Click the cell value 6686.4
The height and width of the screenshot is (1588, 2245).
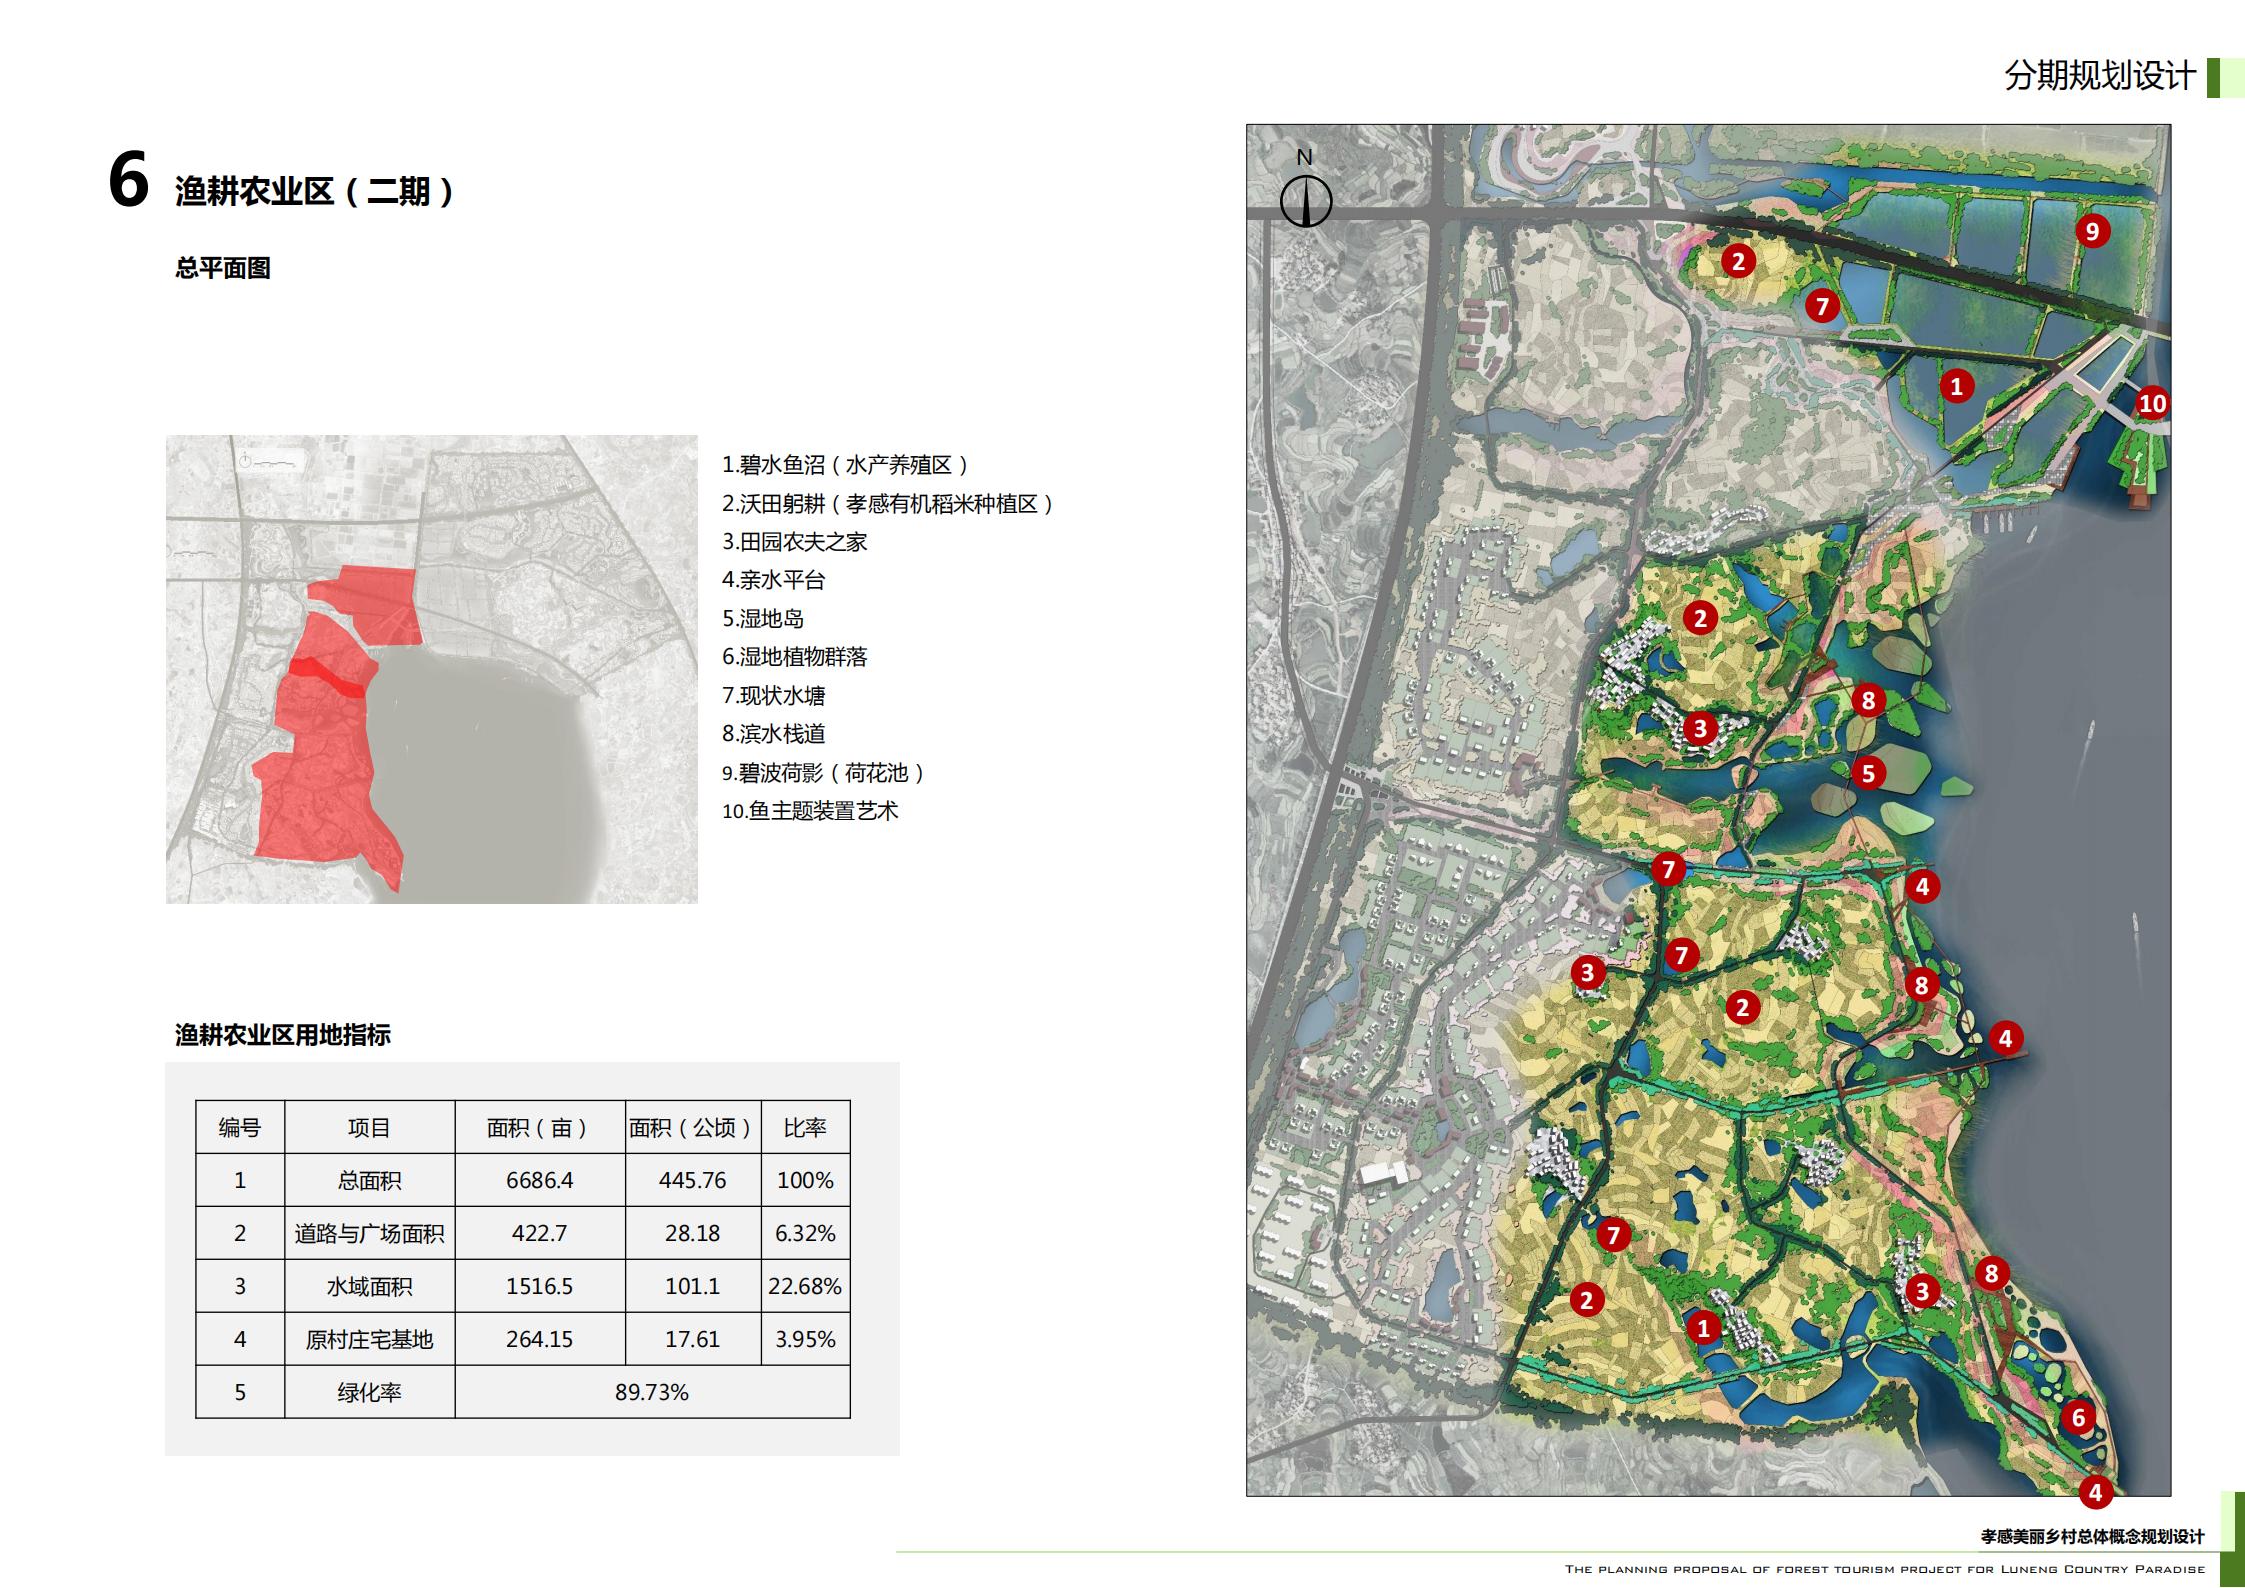pyautogui.click(x=540, y=1181)
